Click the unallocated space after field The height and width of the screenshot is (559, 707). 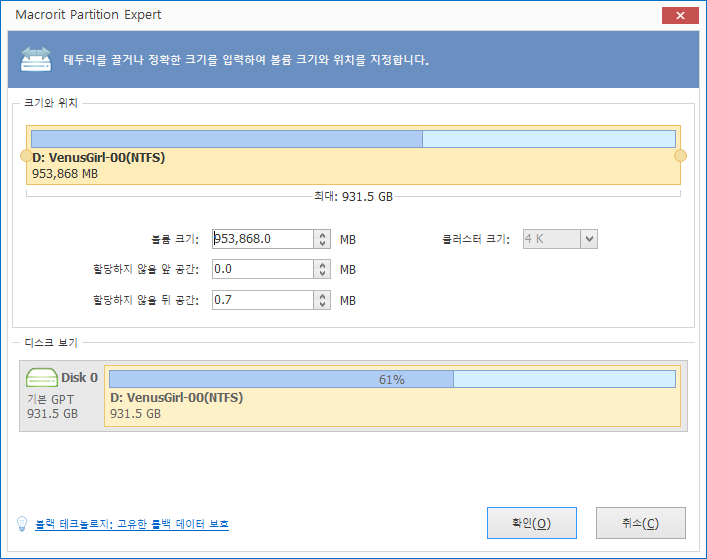pyautogui.click(x=263, y=300)
